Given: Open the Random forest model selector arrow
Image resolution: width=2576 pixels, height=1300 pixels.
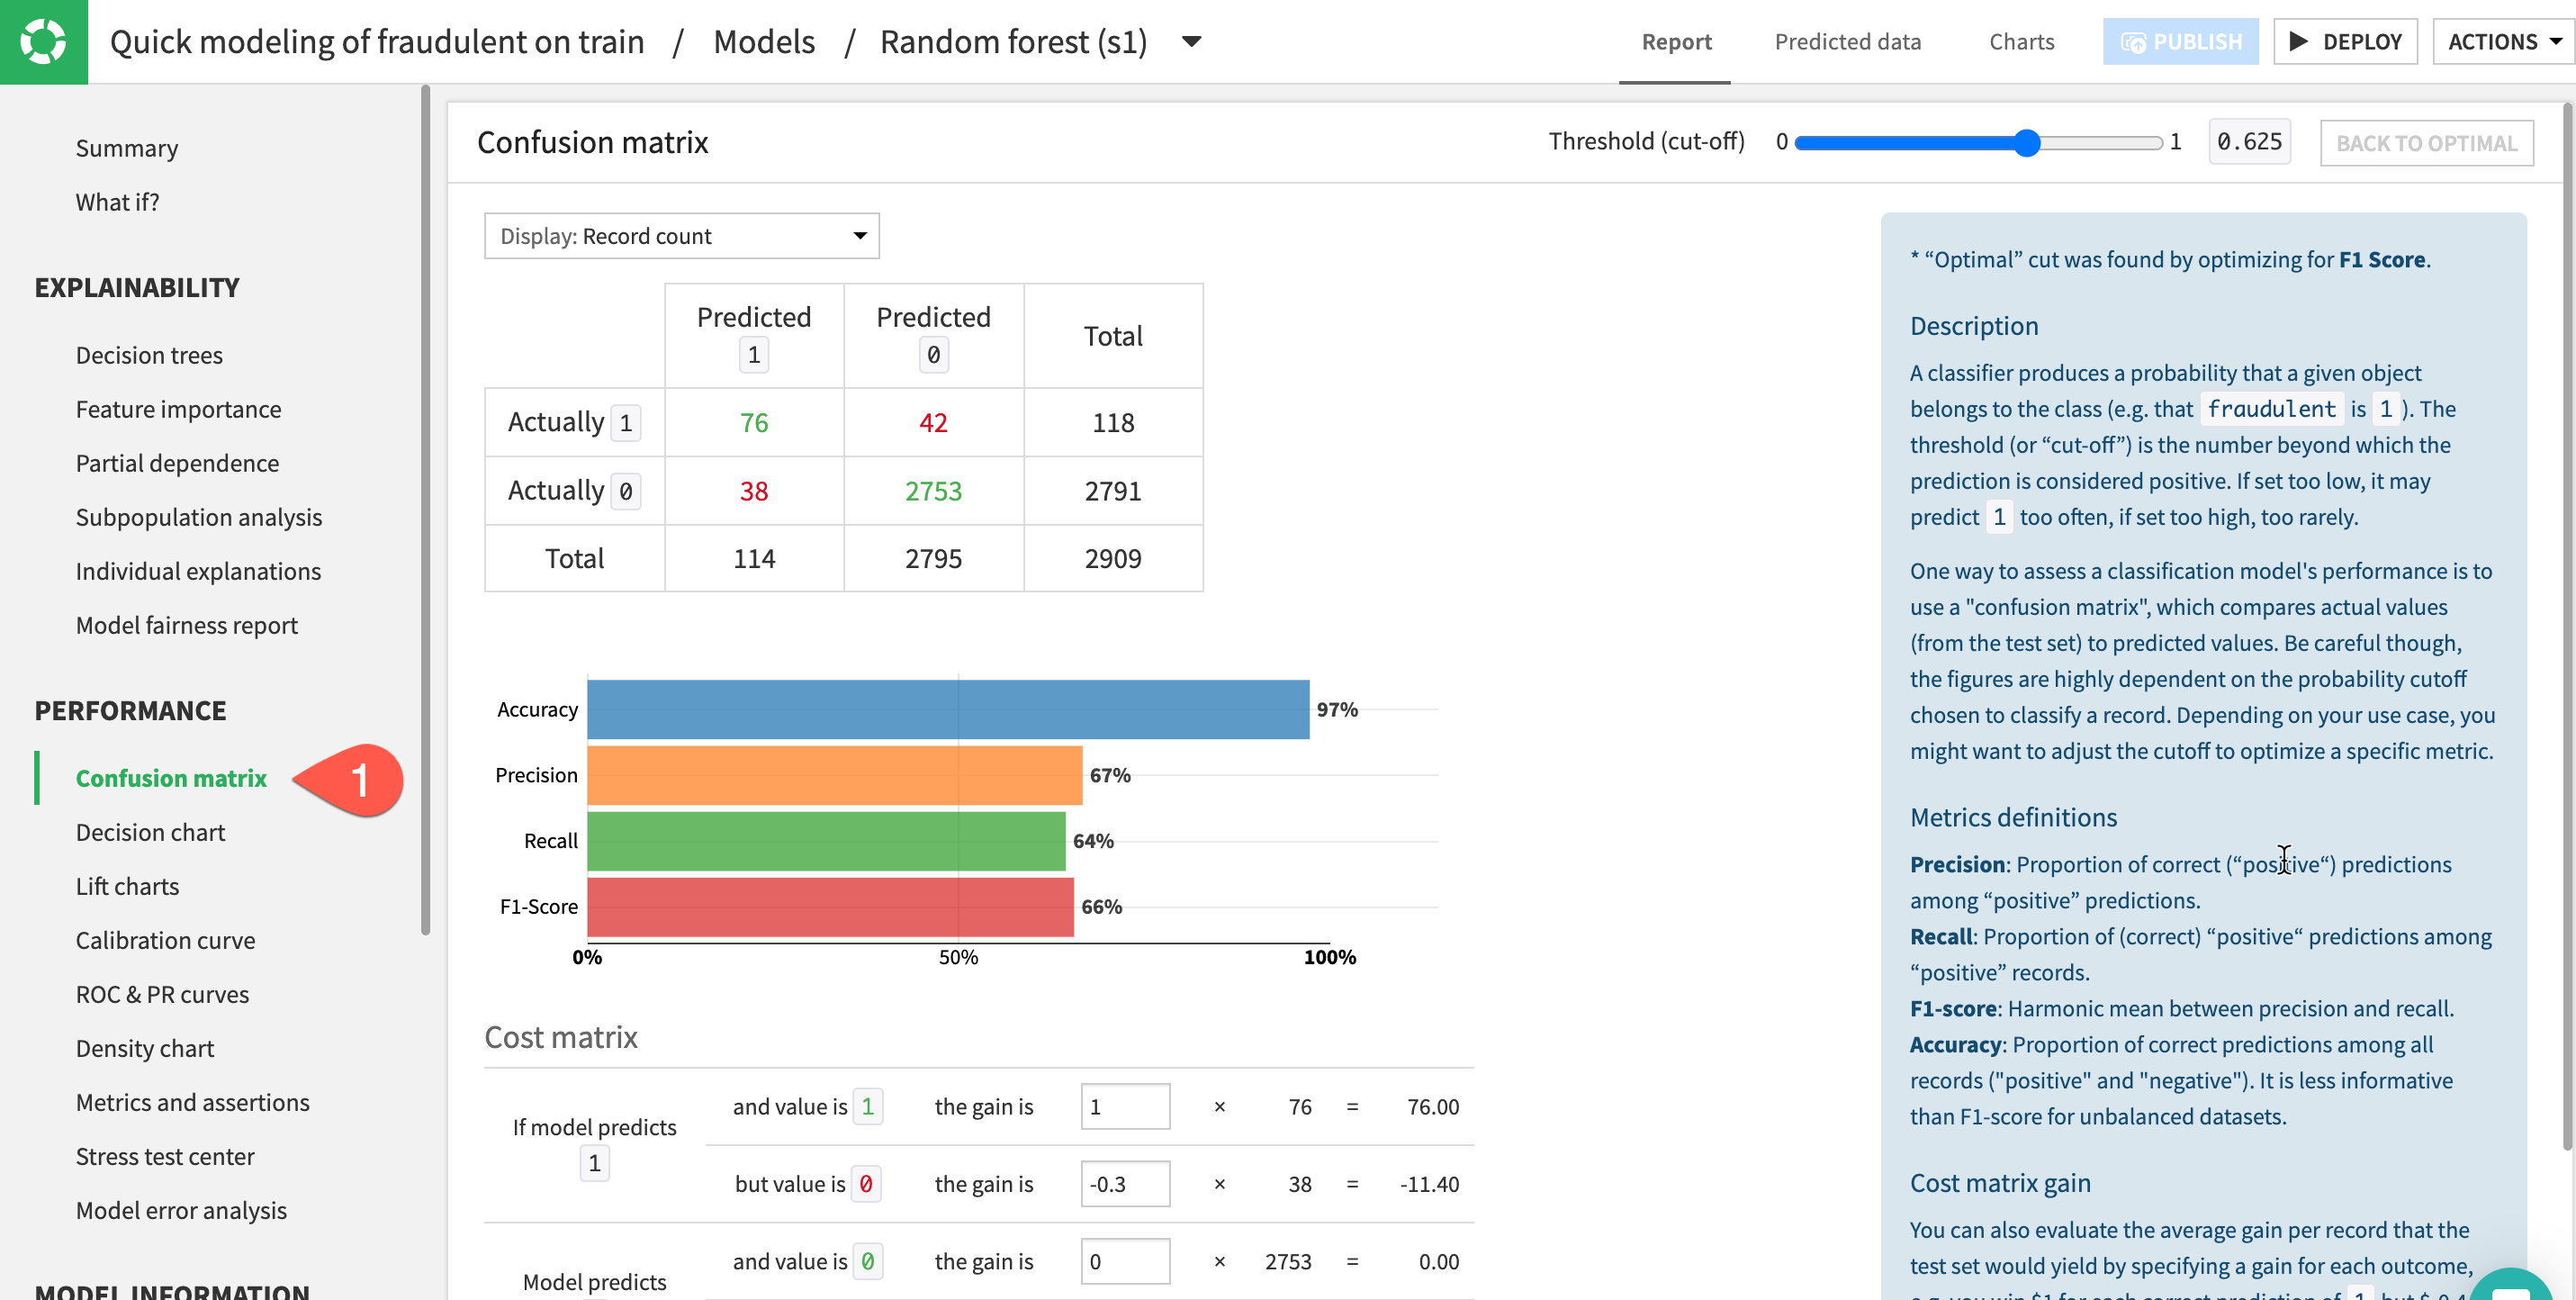Looking at the screenshot, I should [1191, 42].
